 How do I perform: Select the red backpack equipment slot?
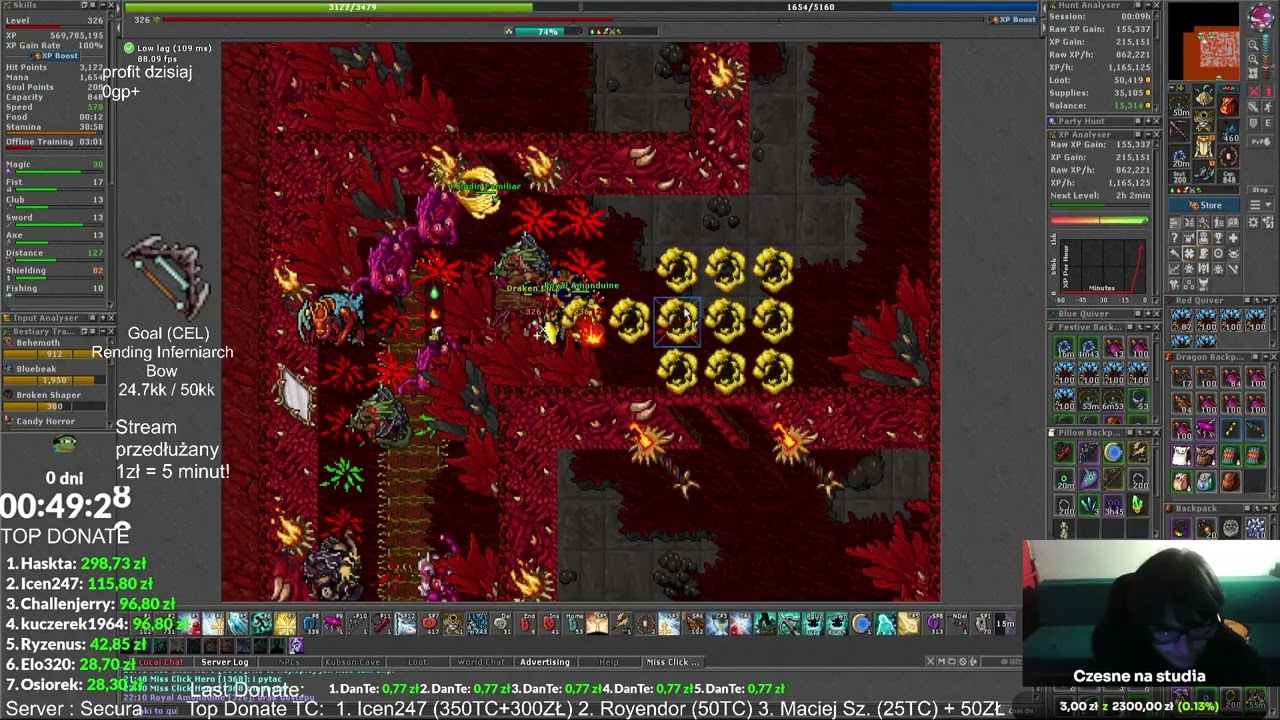click(1228, 104)
